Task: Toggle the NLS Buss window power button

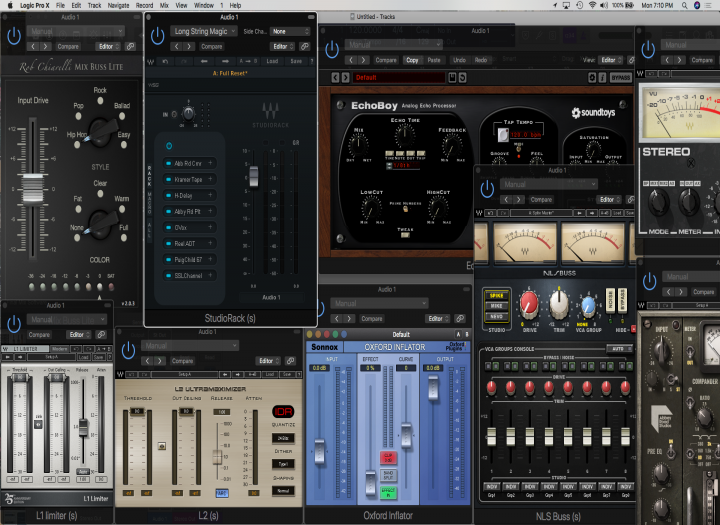Action: tap(487, 189)
